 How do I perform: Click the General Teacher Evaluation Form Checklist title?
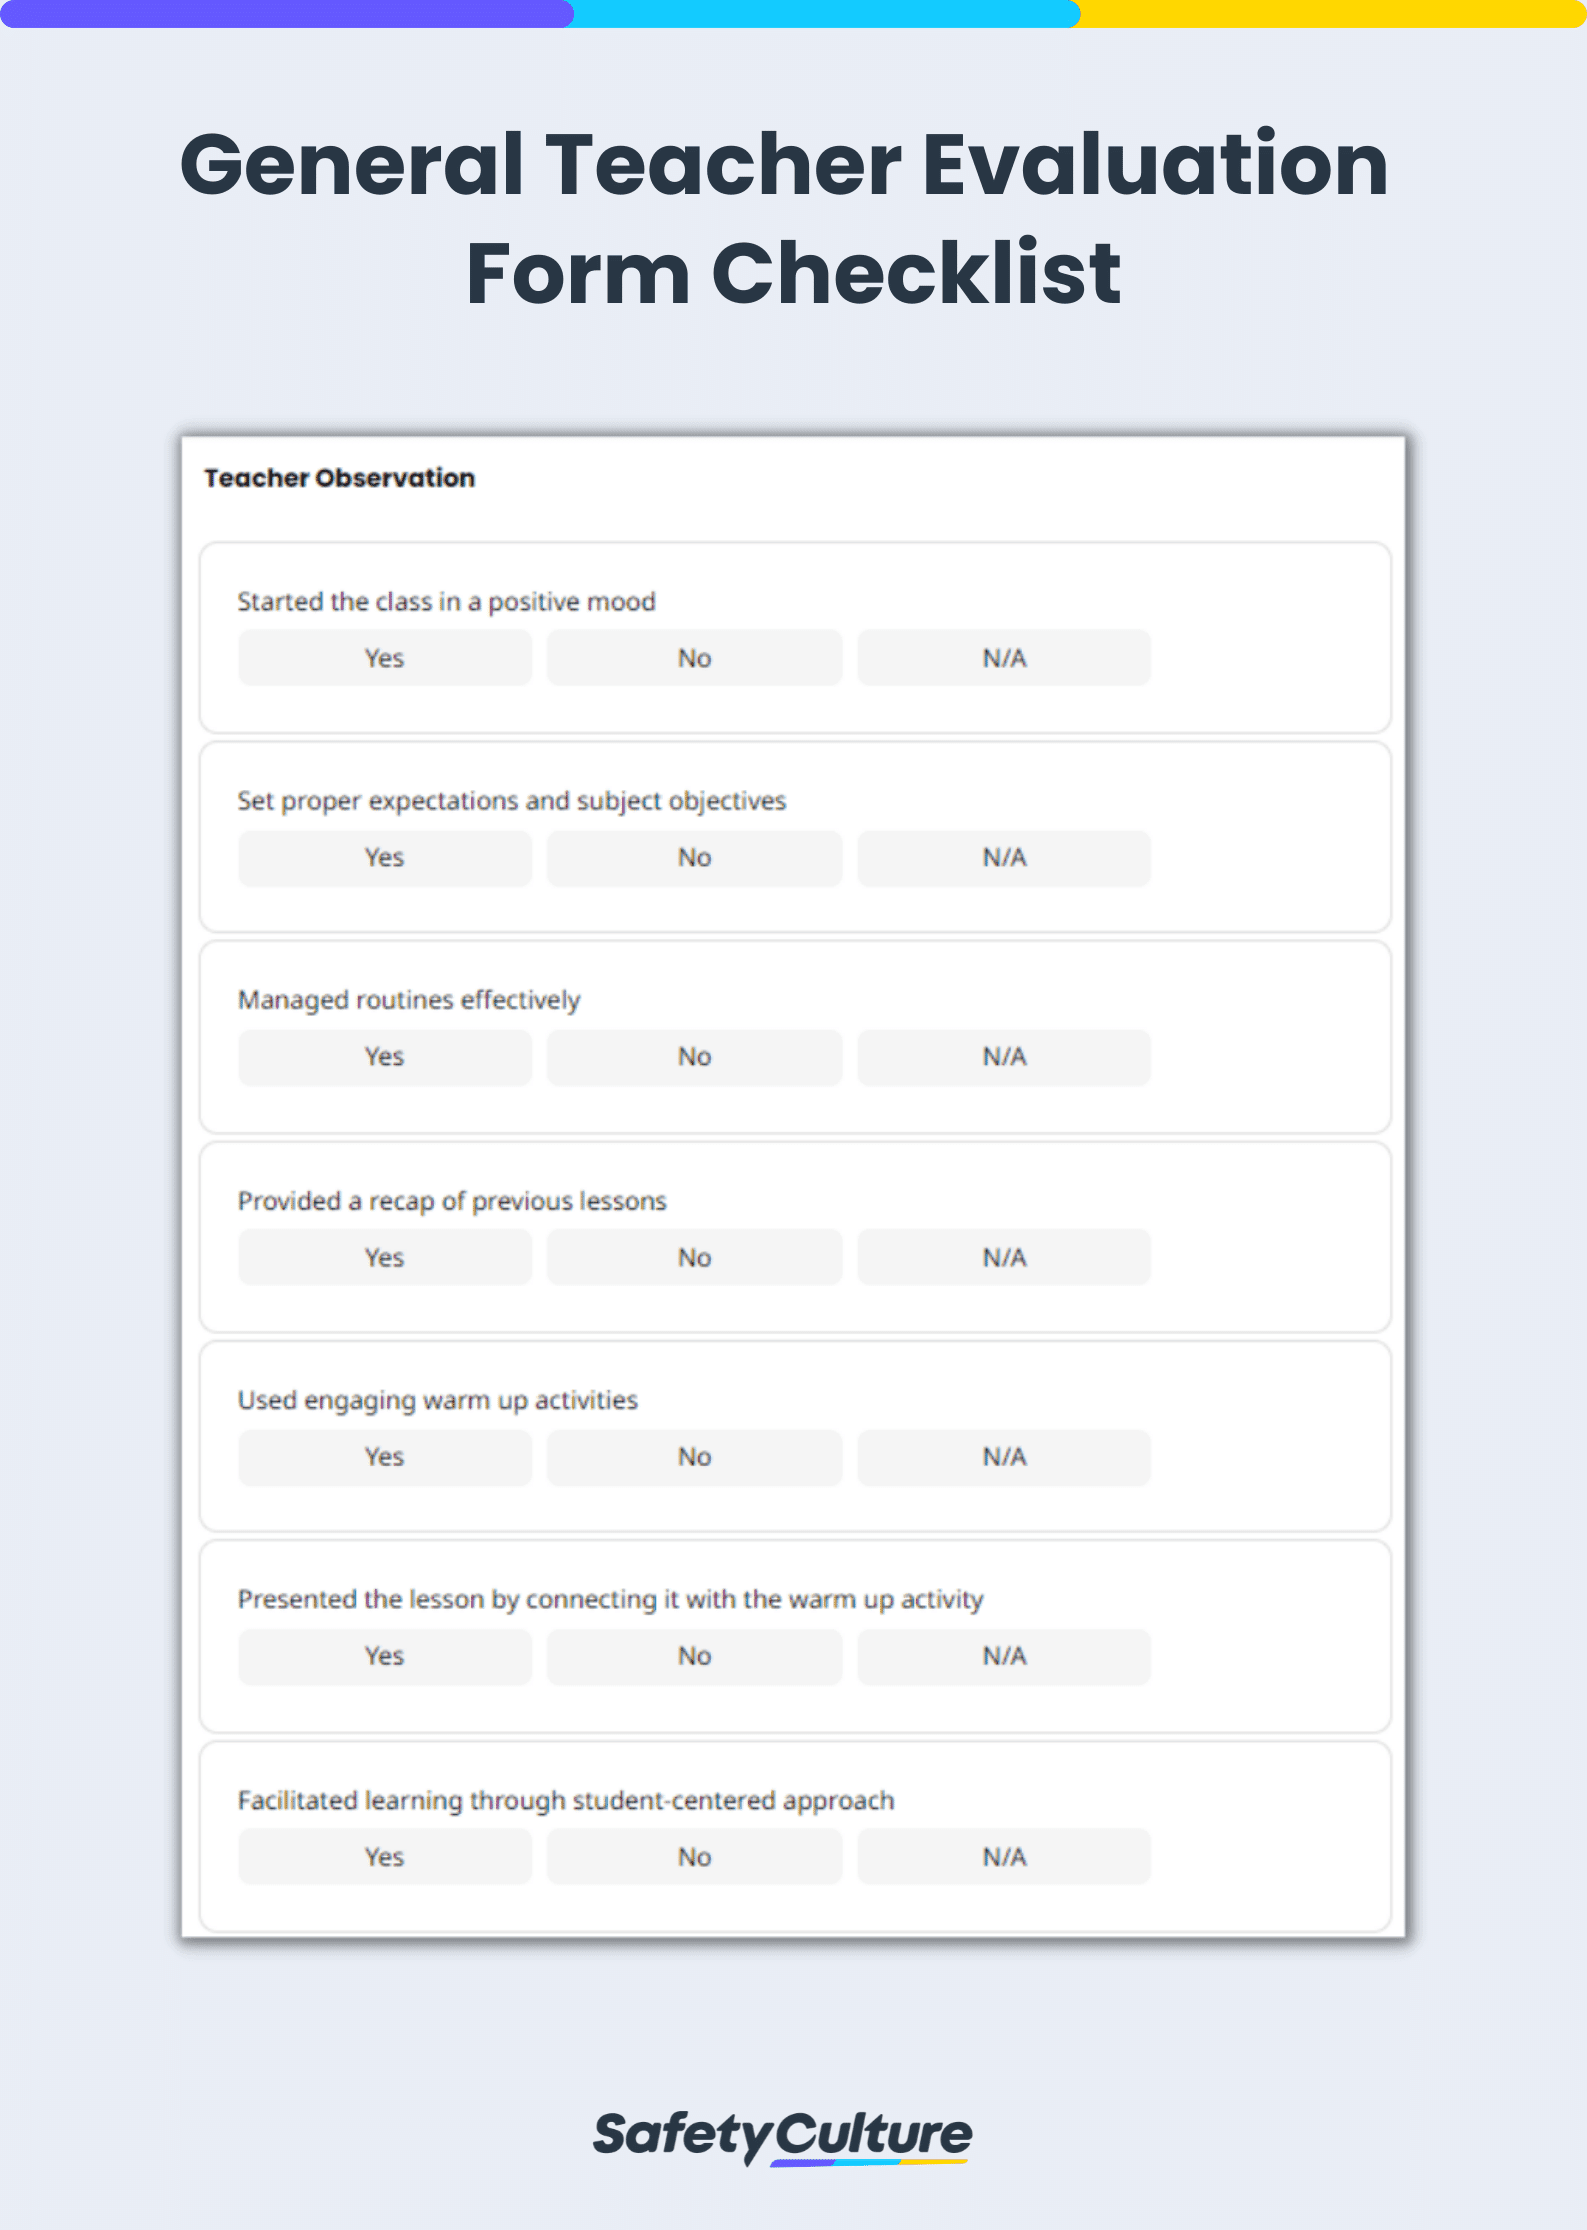(x=784, y=218)
